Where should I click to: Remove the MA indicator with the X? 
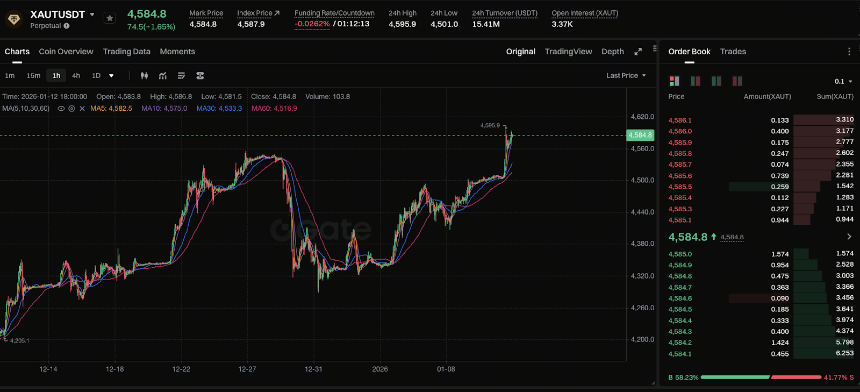pyautogui.click(x=82, y=109)
